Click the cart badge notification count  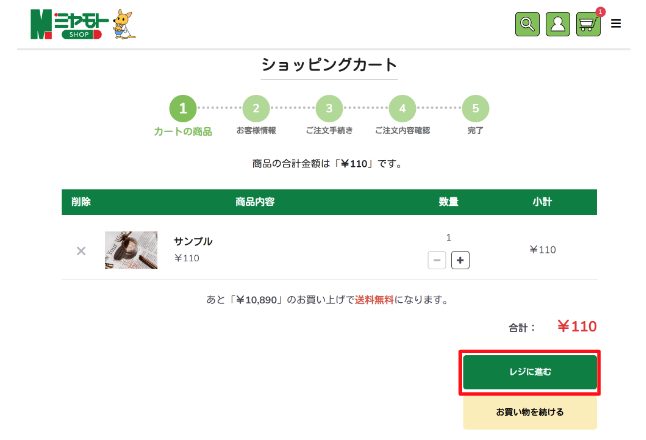600,12
